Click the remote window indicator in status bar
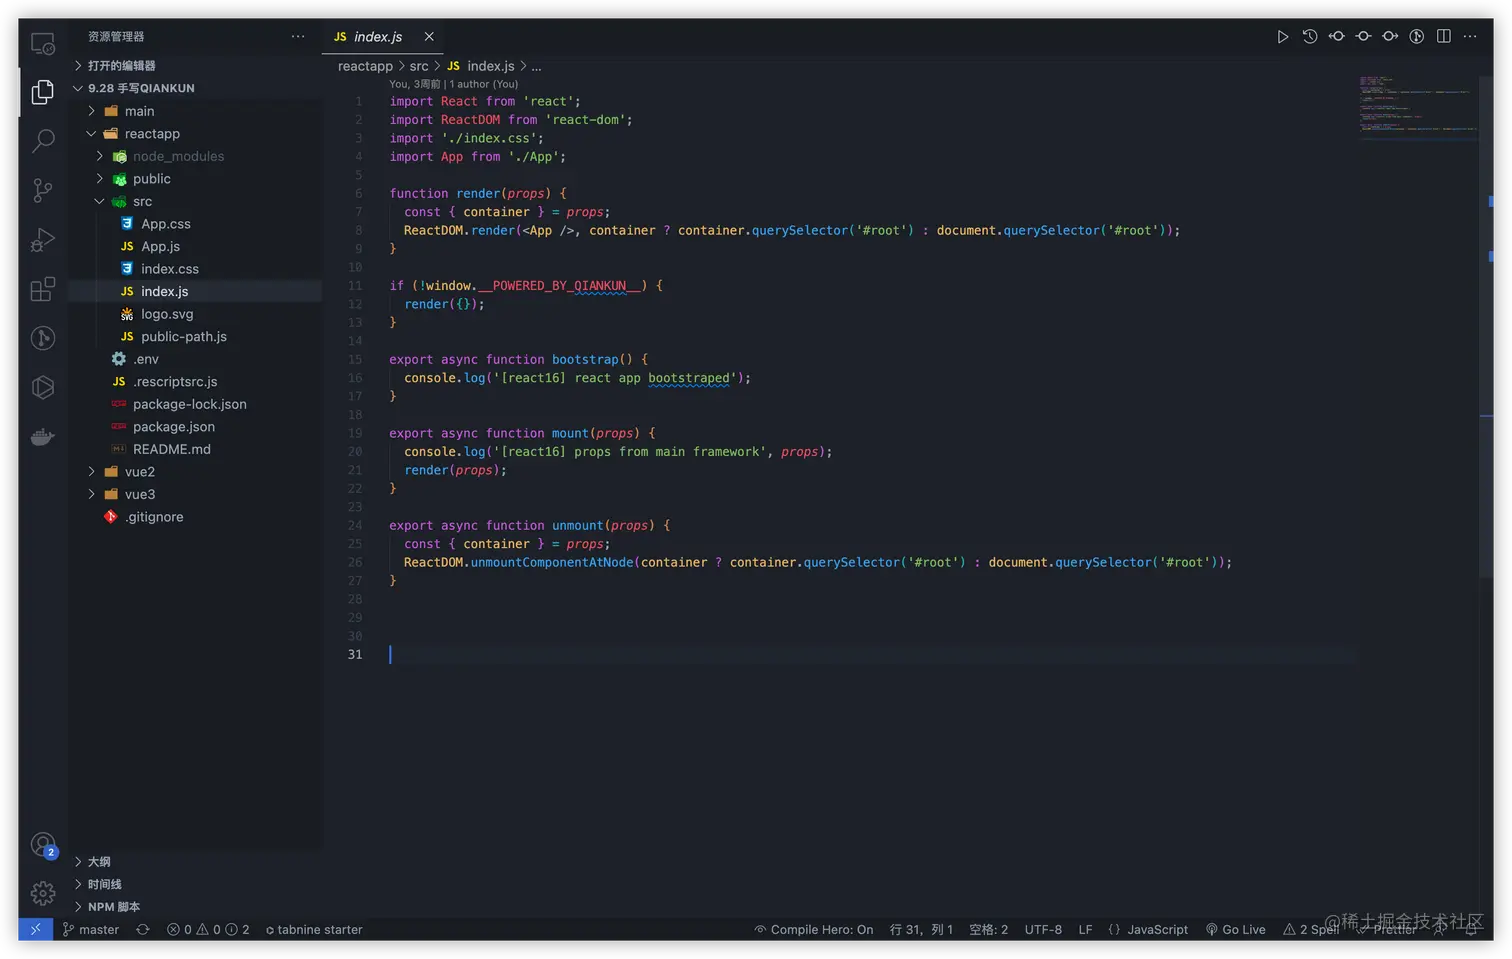1512x959 pixels. [x=35, y=929]
